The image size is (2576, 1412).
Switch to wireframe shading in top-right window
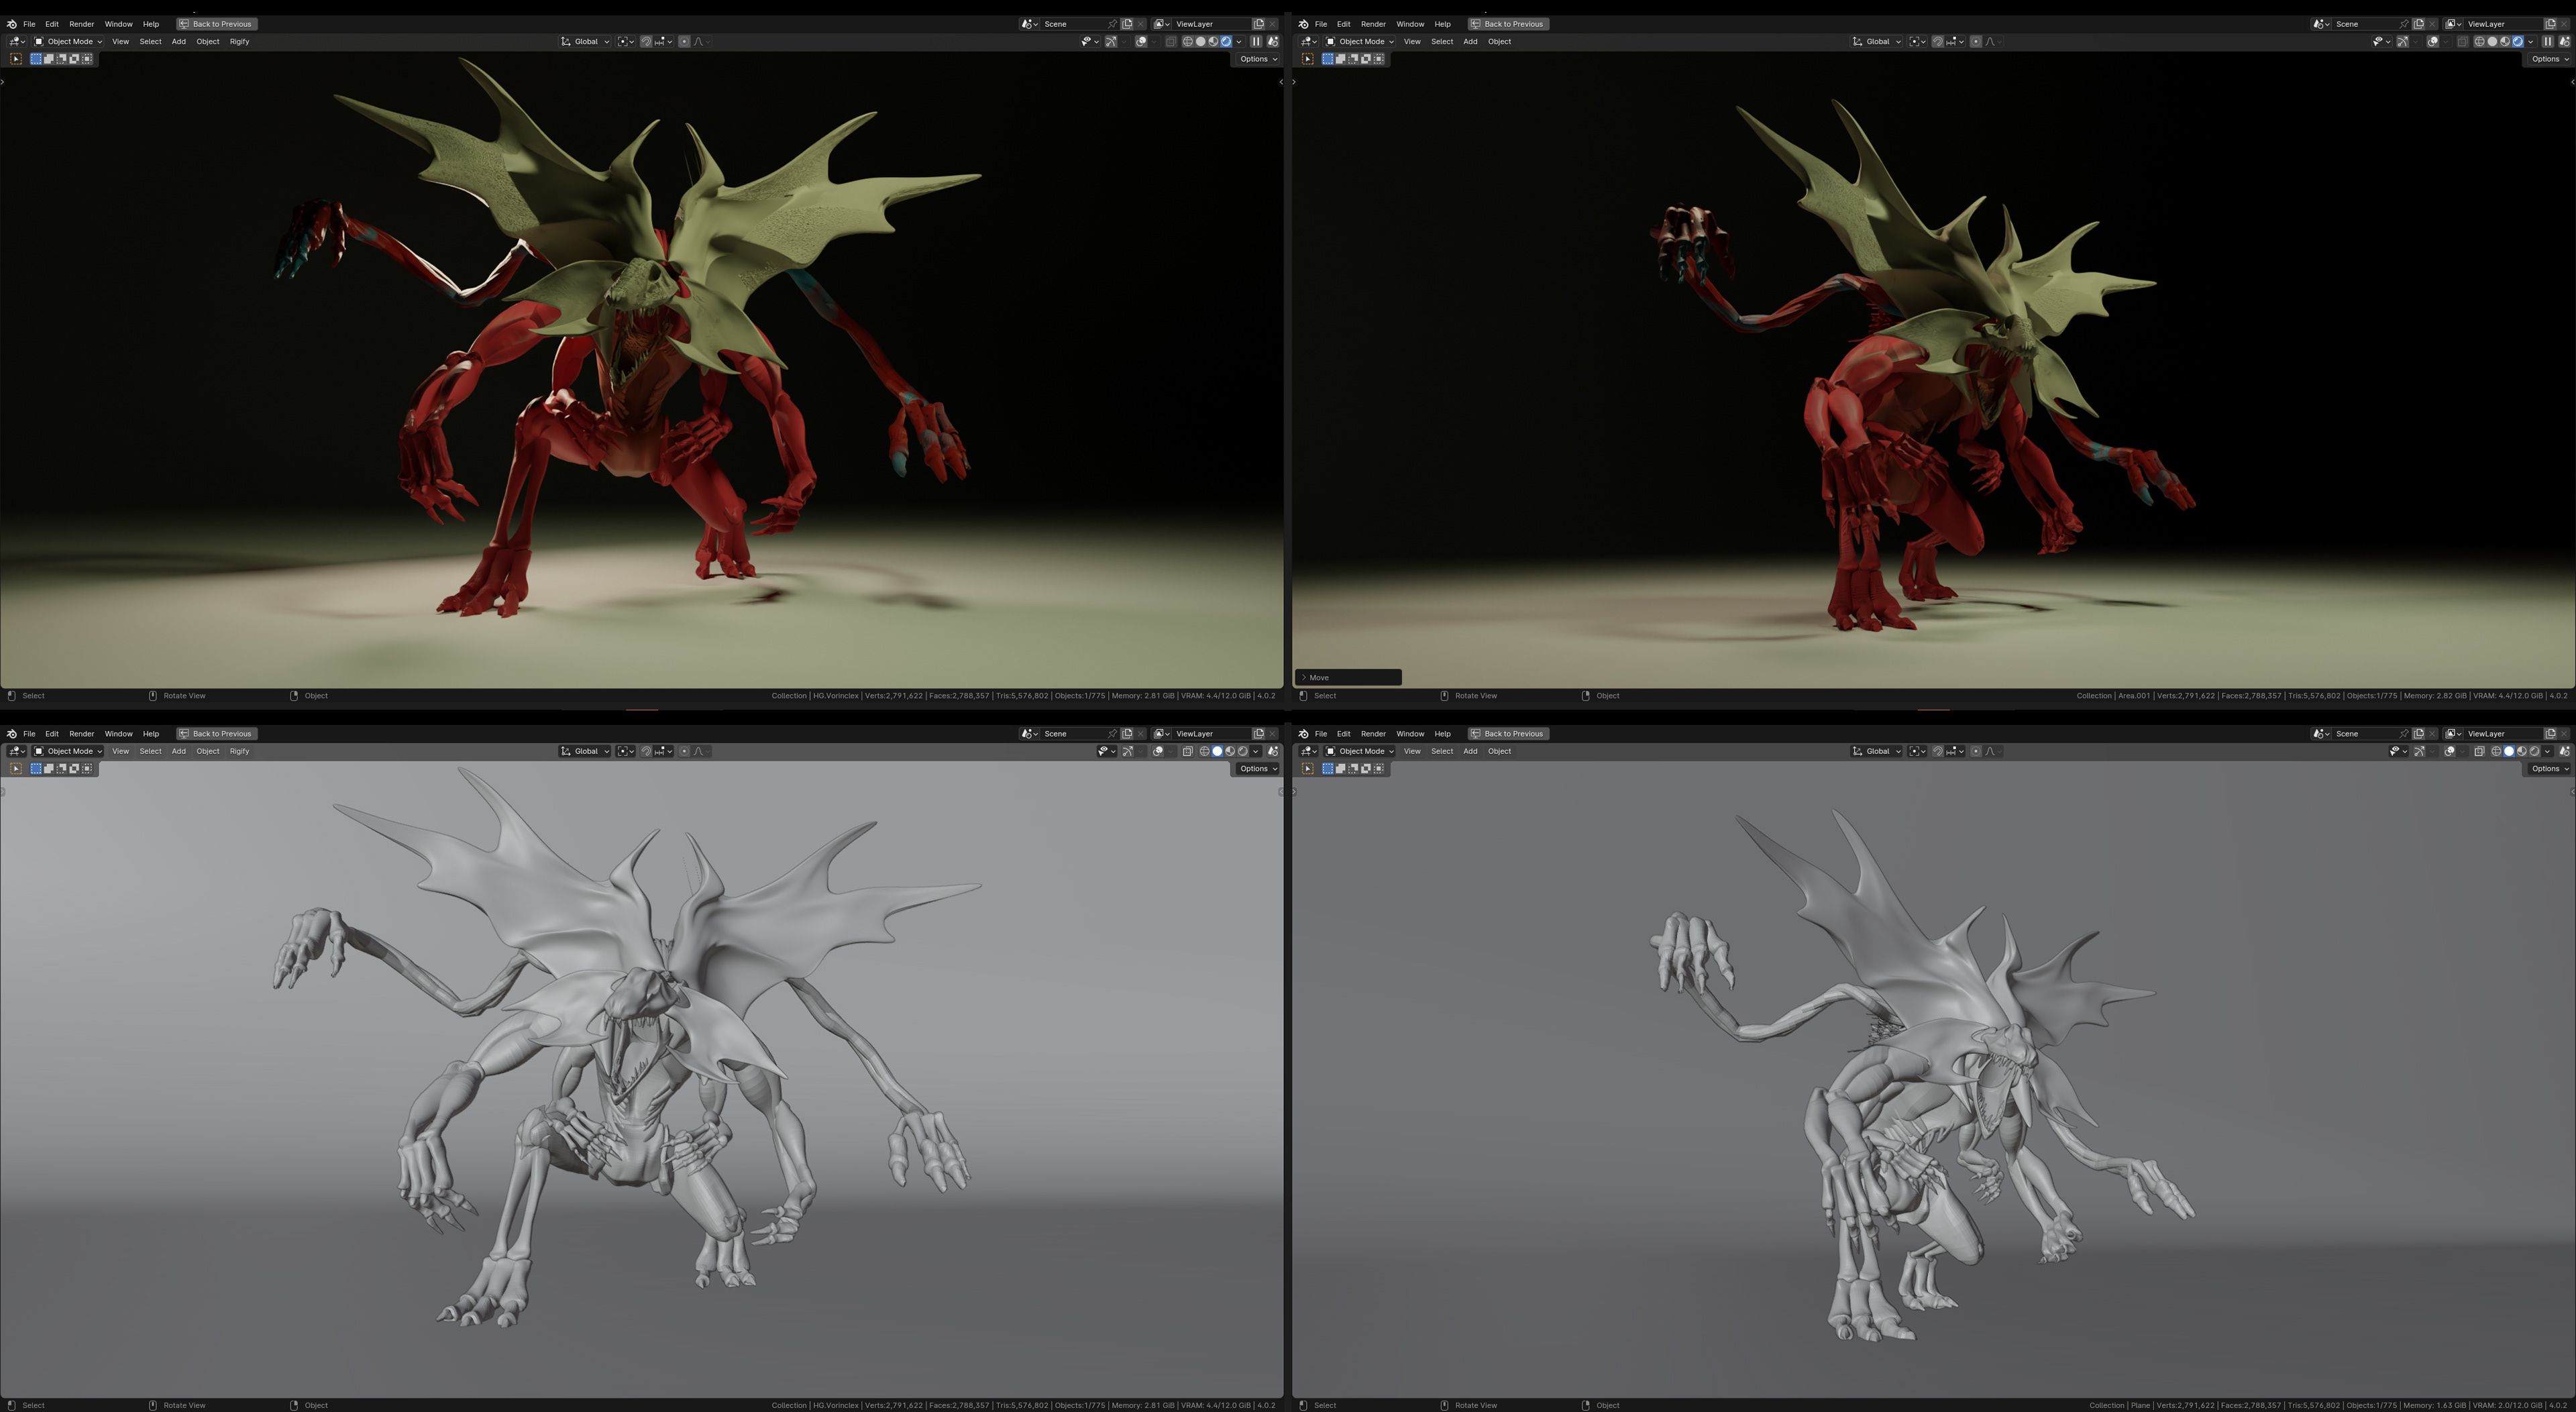pyautogui.click(x=2479, y=42)
